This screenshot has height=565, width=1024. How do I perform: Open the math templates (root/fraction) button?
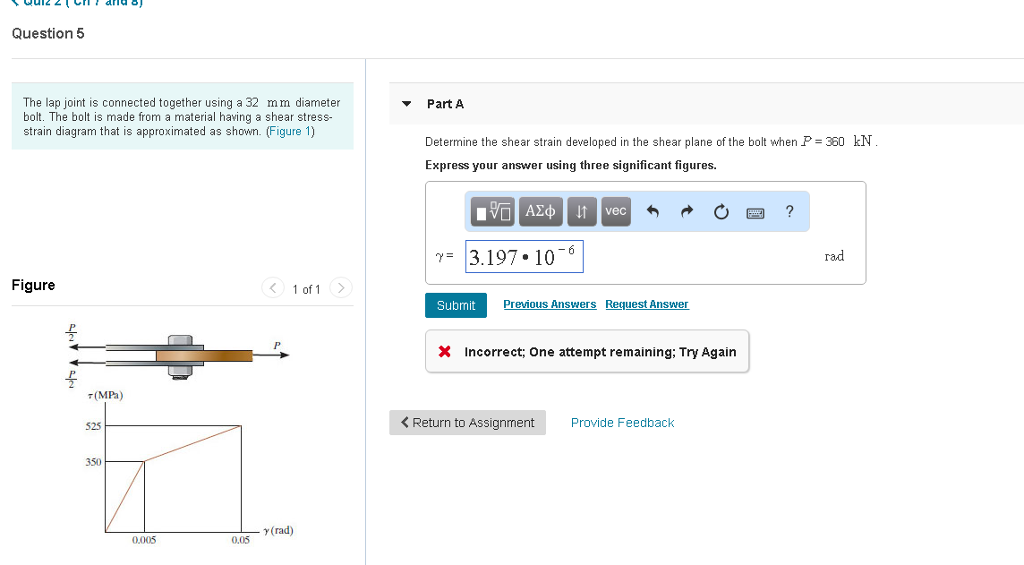[x=494, y=211]
